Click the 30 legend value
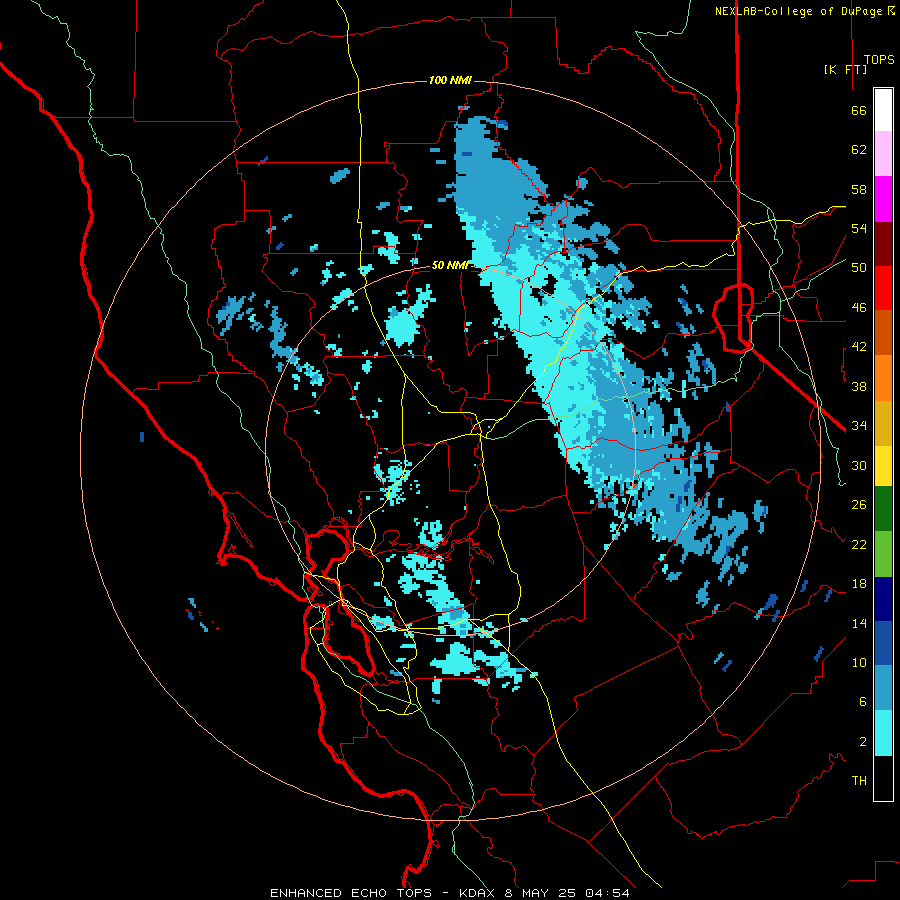This screenshot has height=900, width=900. tap(859, 465)
